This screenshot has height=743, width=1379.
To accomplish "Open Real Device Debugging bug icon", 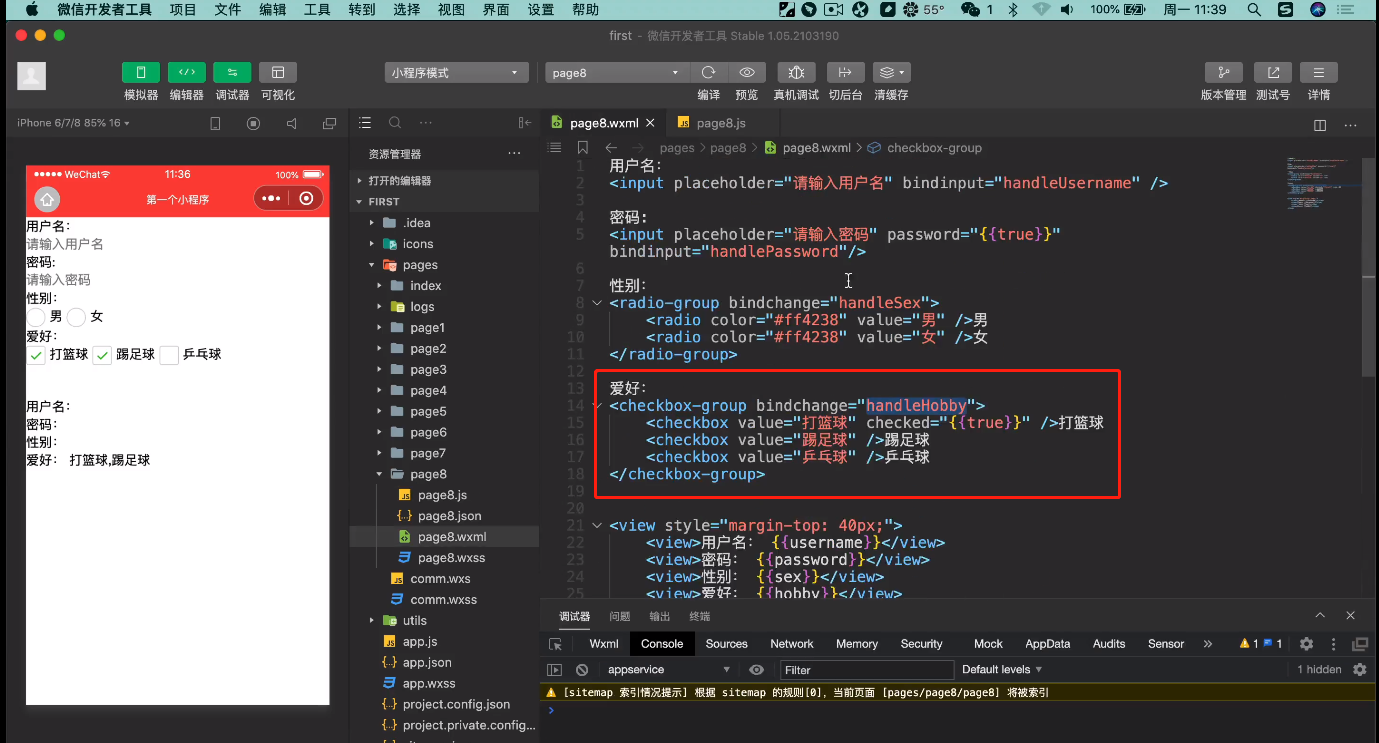I will [x=796, y=73].
